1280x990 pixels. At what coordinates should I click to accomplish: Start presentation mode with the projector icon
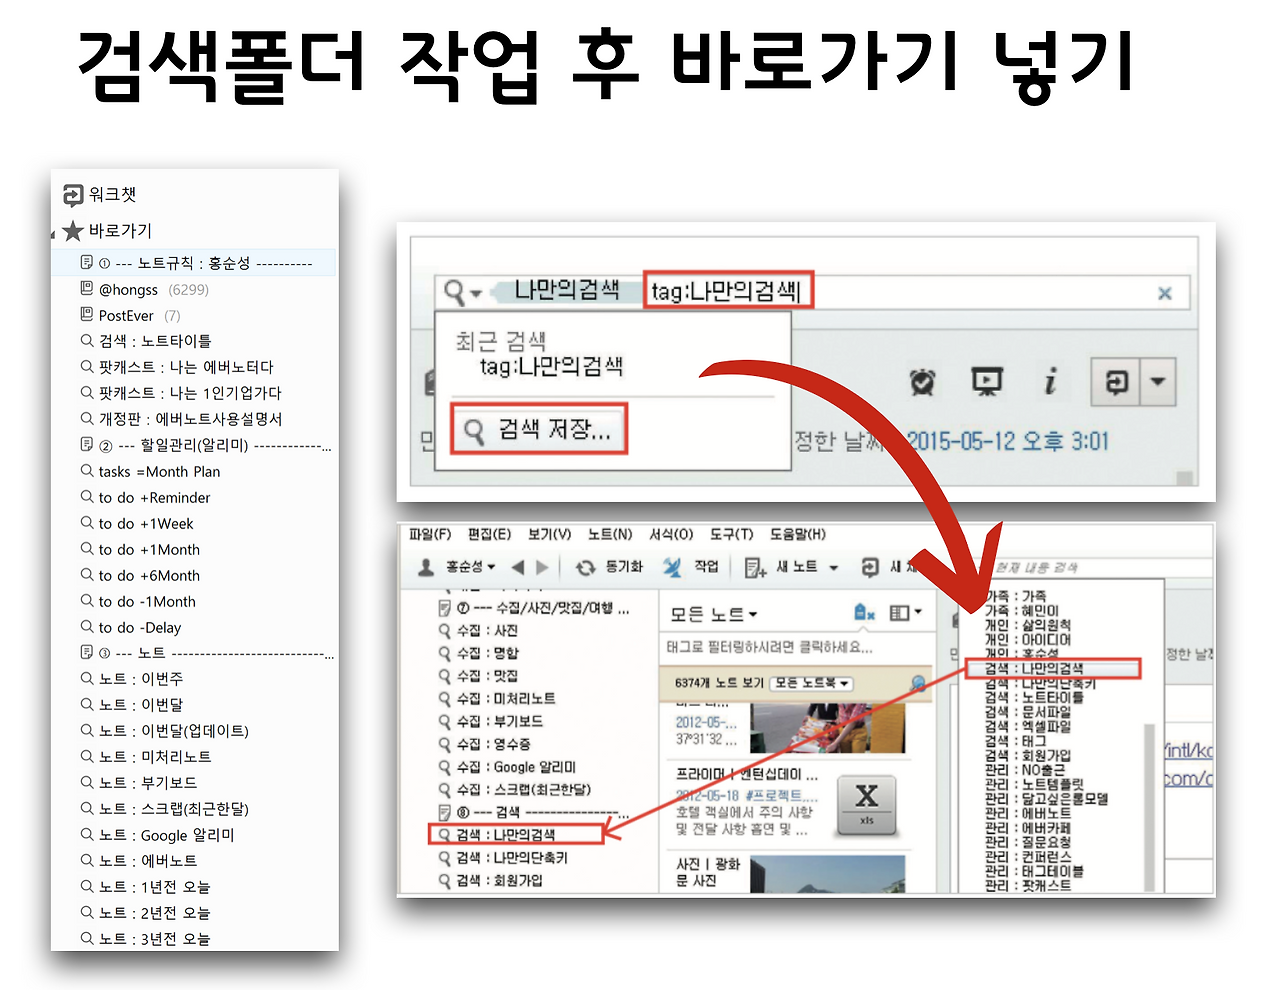(x=987, y=381)
